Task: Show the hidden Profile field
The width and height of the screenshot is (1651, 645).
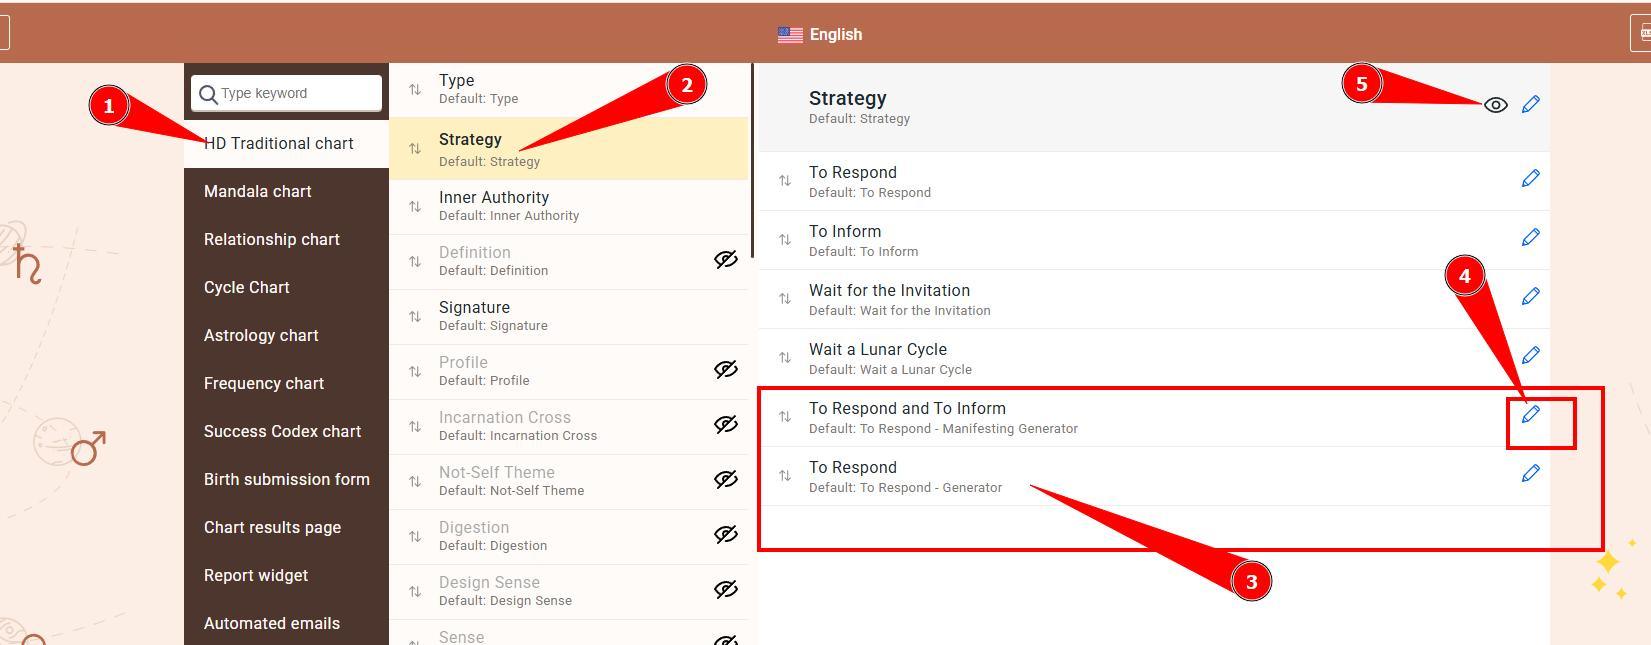Action: pos(725,370)
